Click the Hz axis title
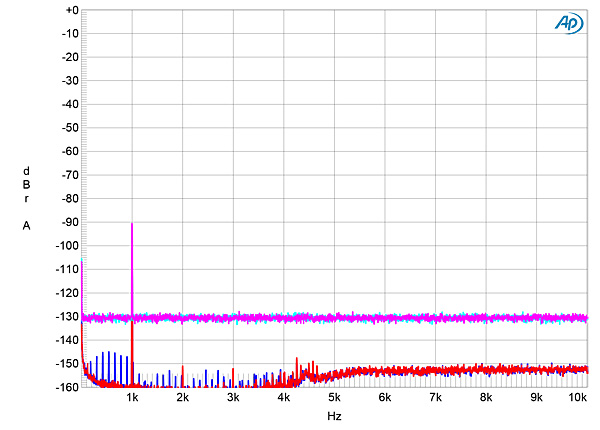The width and height of the screenshot is (600, 430). pos(334,416)
